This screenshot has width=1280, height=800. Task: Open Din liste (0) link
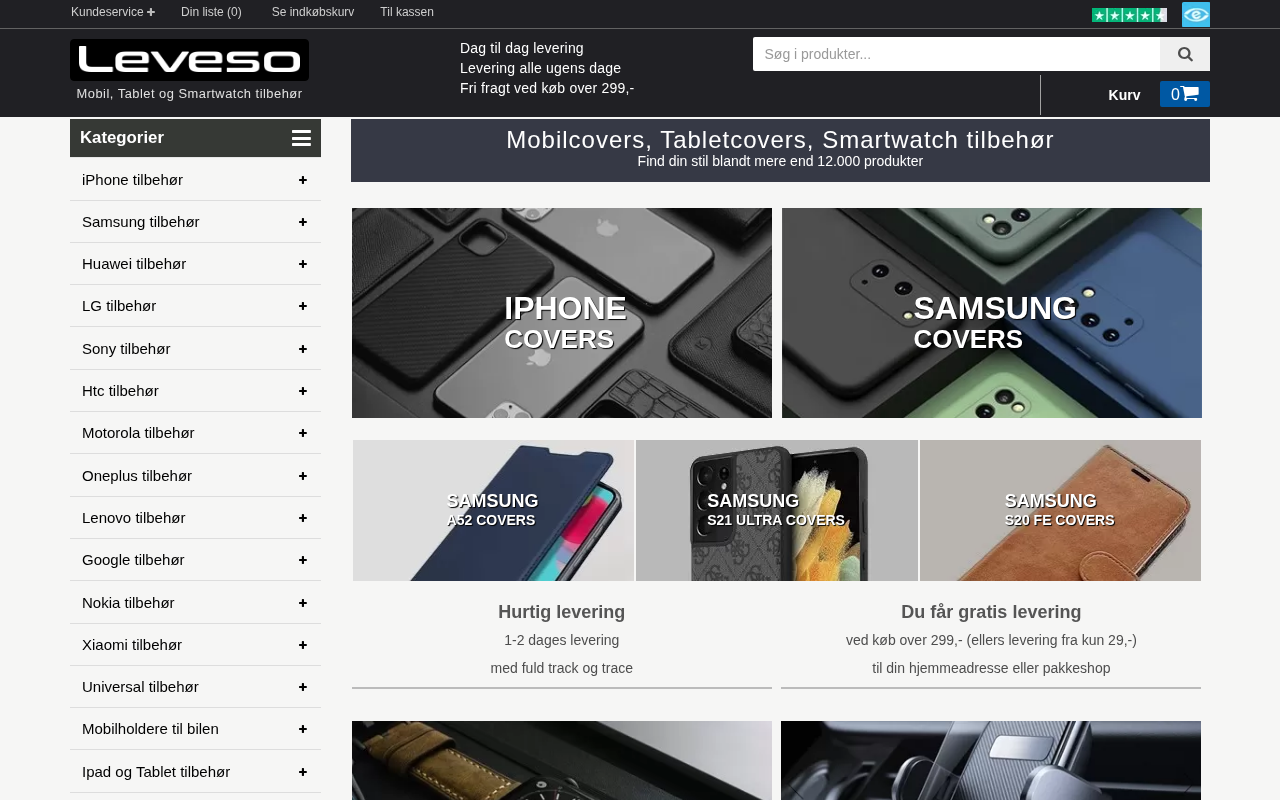pyautogui.click(x=211, y=12)
